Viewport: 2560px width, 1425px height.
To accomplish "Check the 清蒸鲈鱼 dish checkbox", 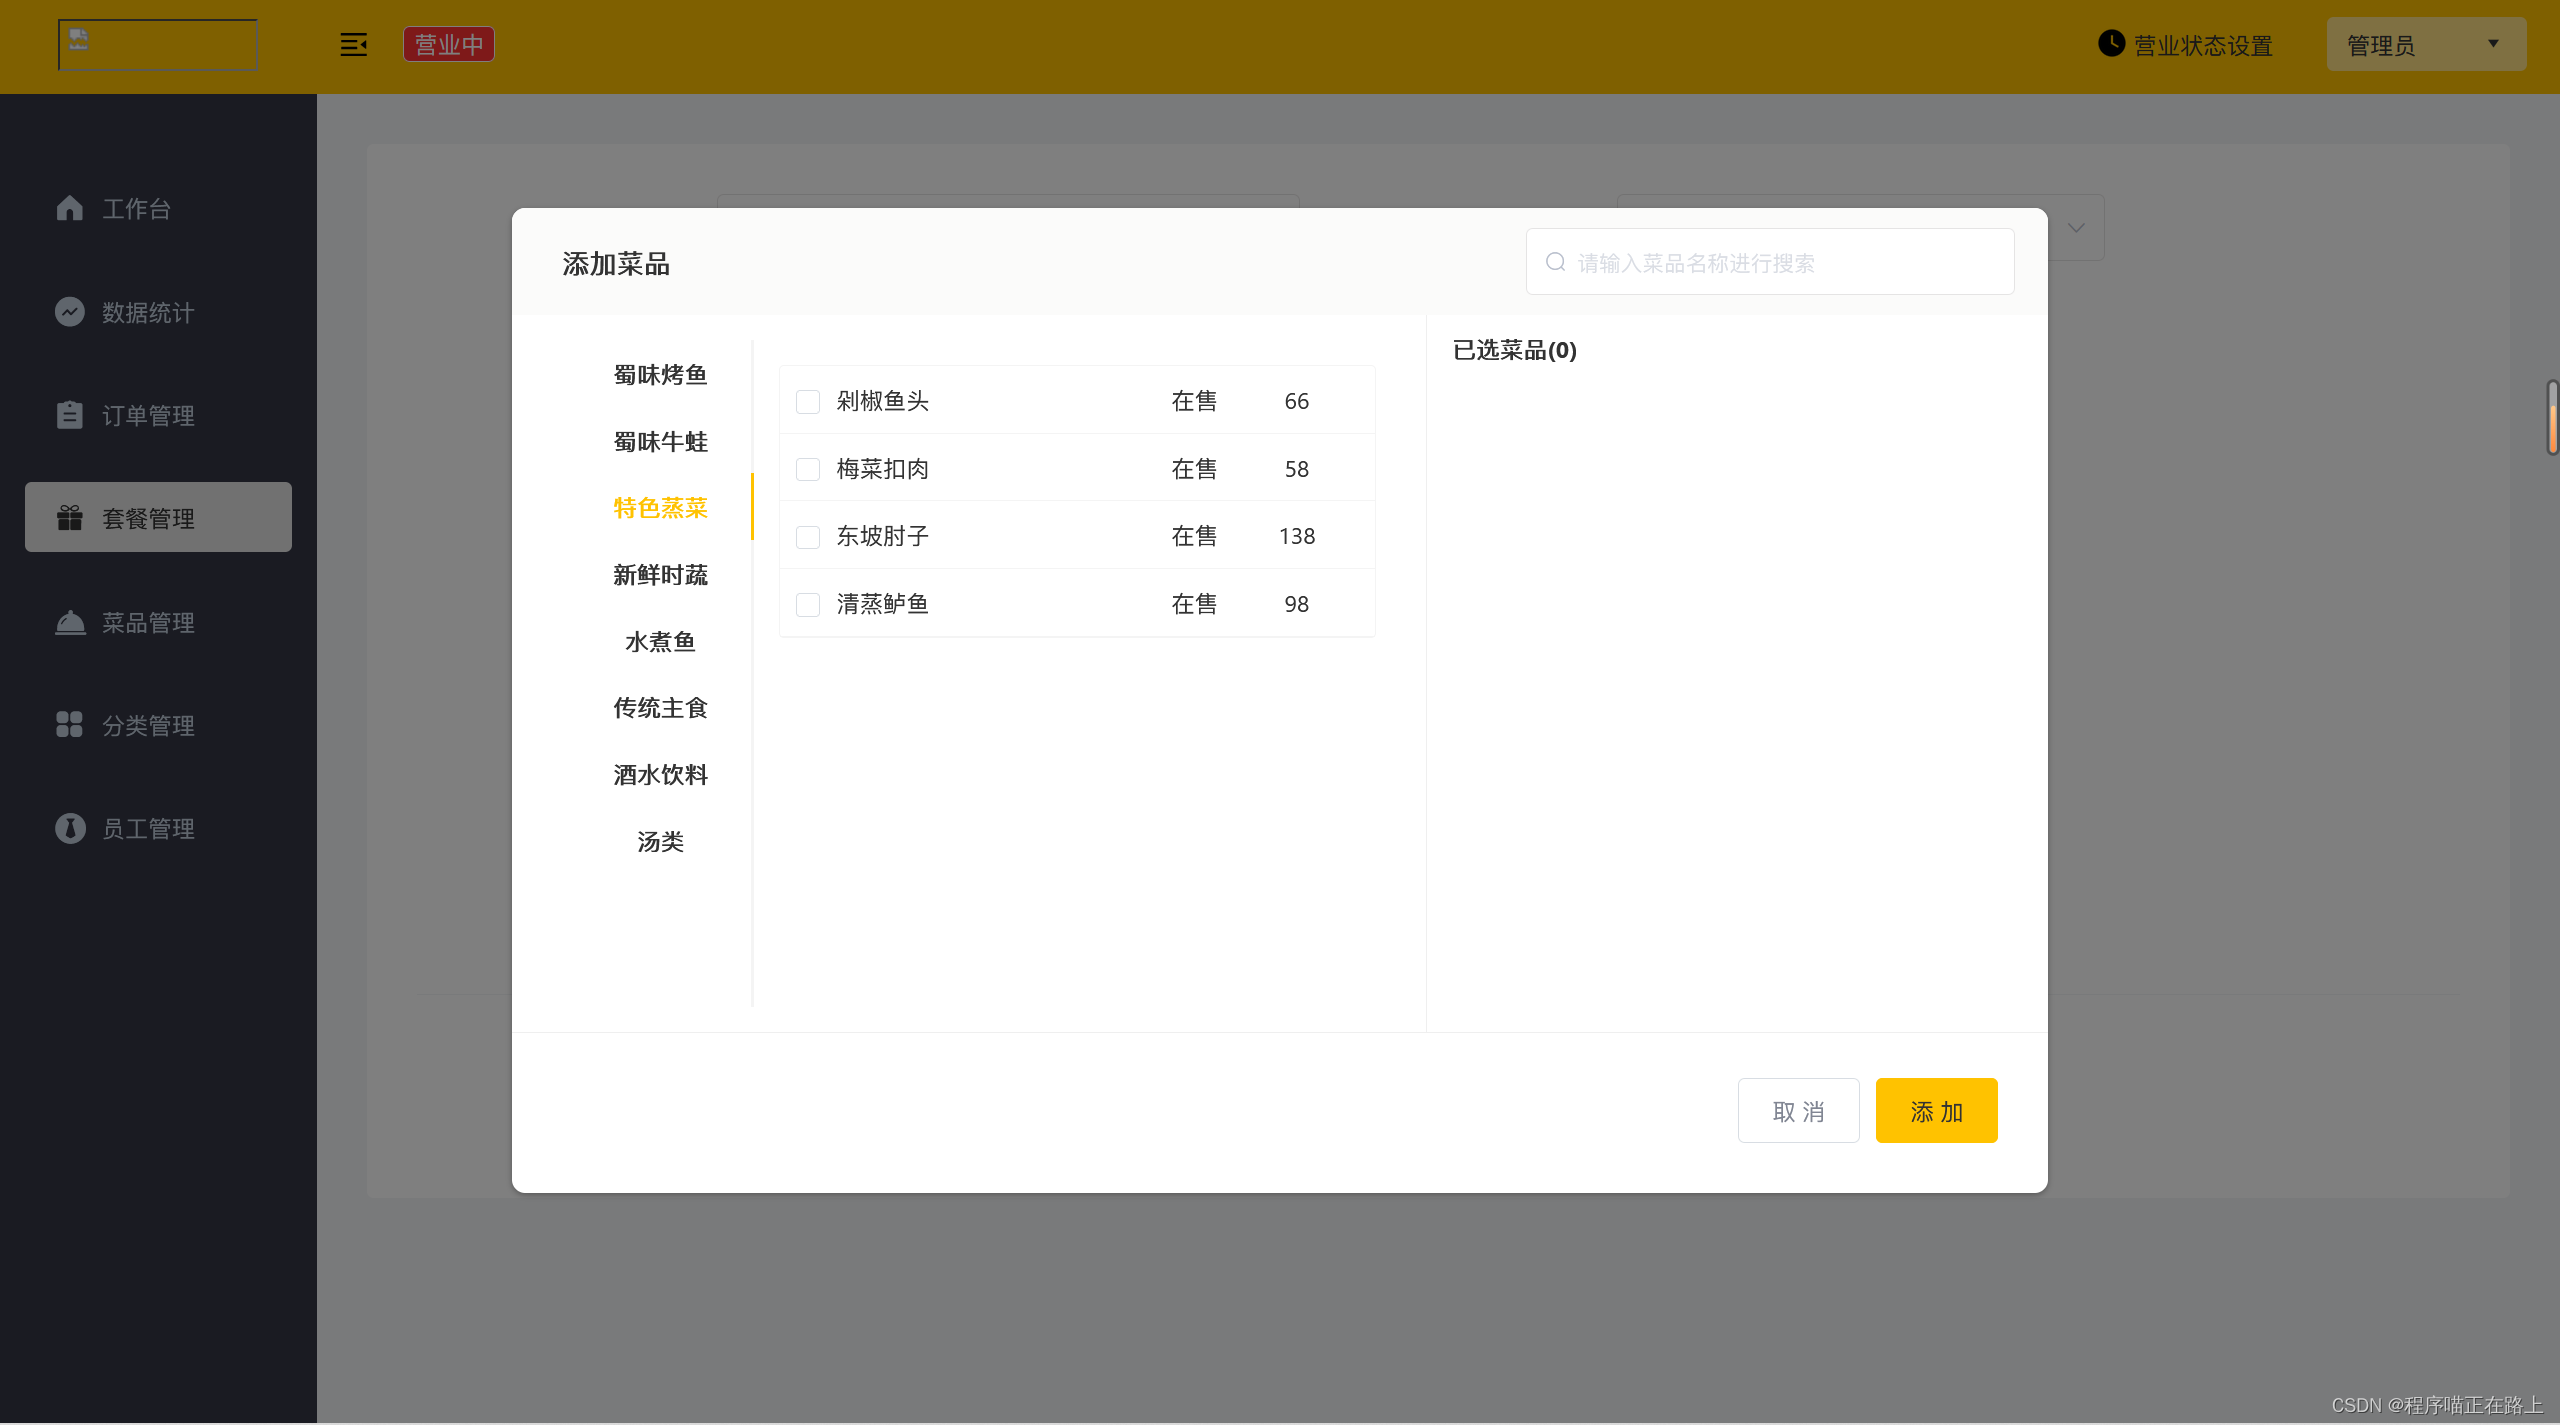I will tap(808, 604).
